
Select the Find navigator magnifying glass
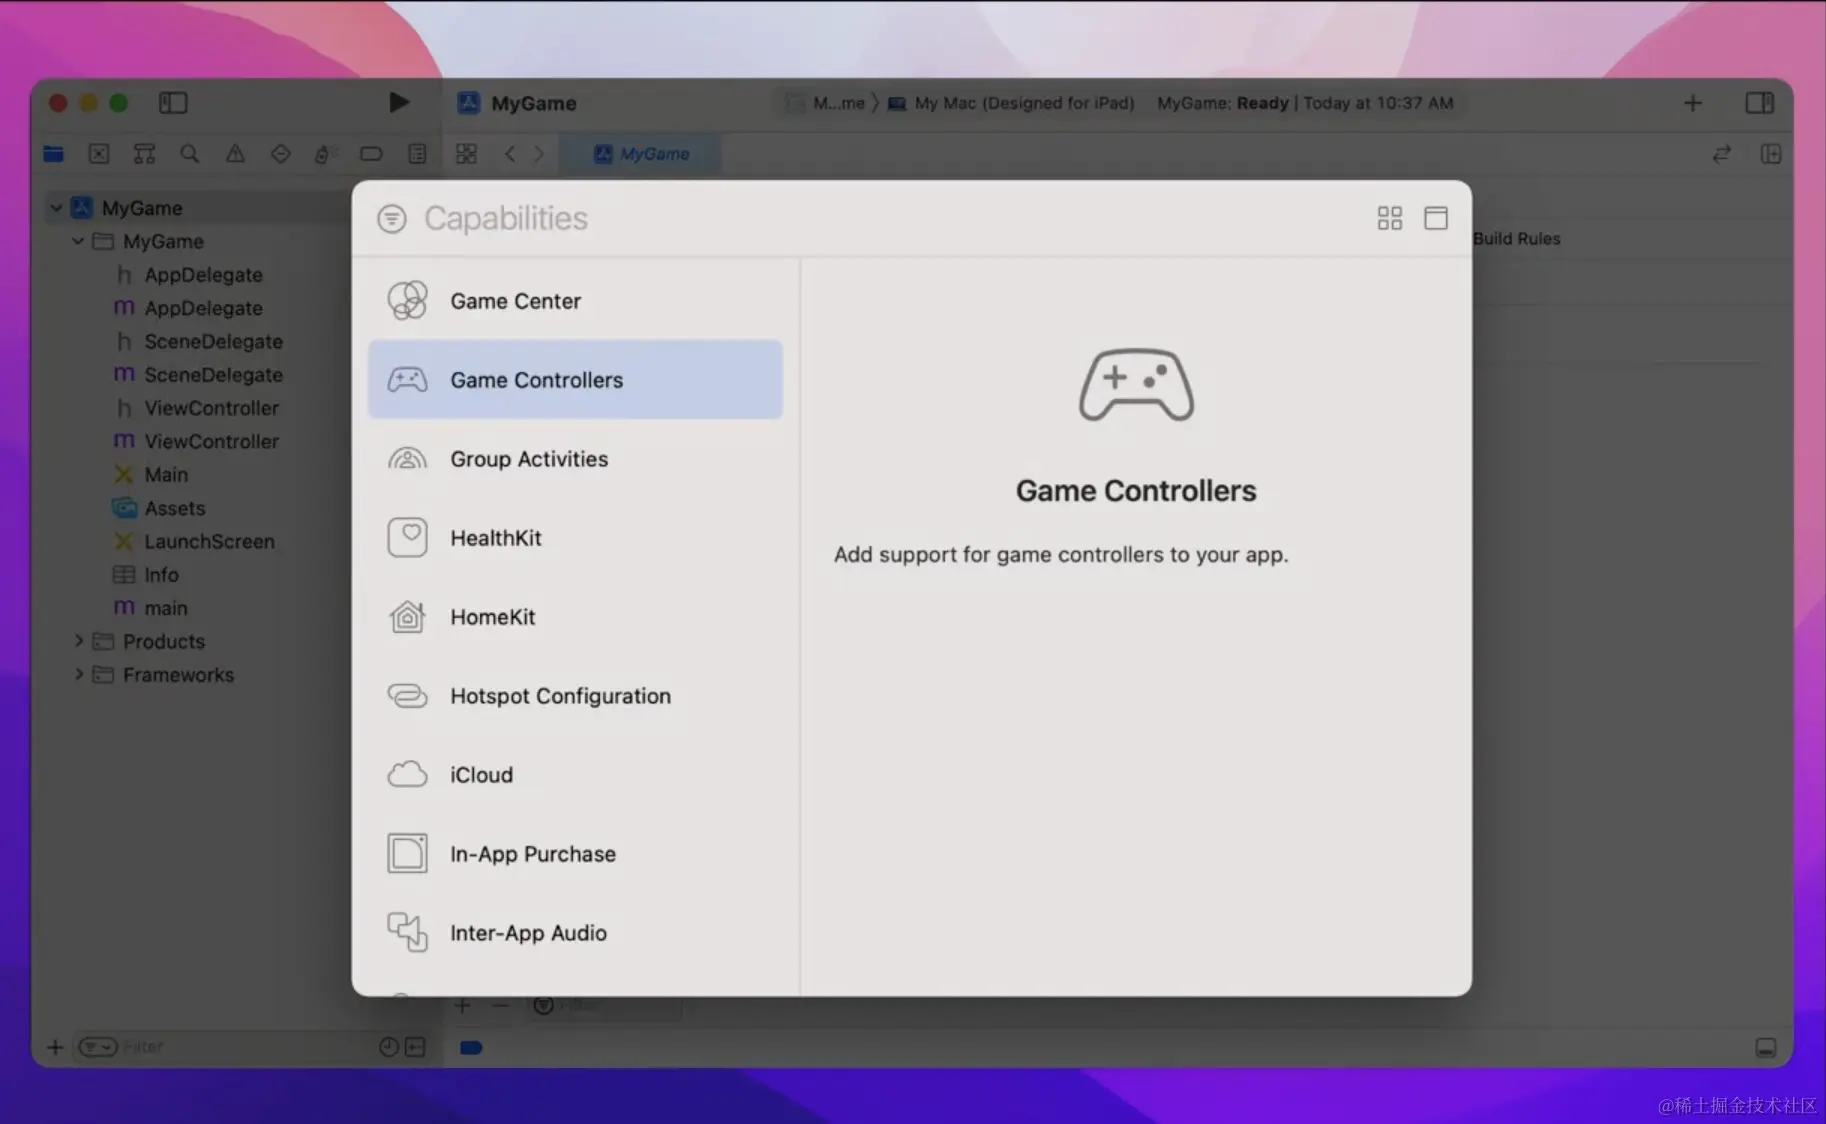[x=189, y=154]
